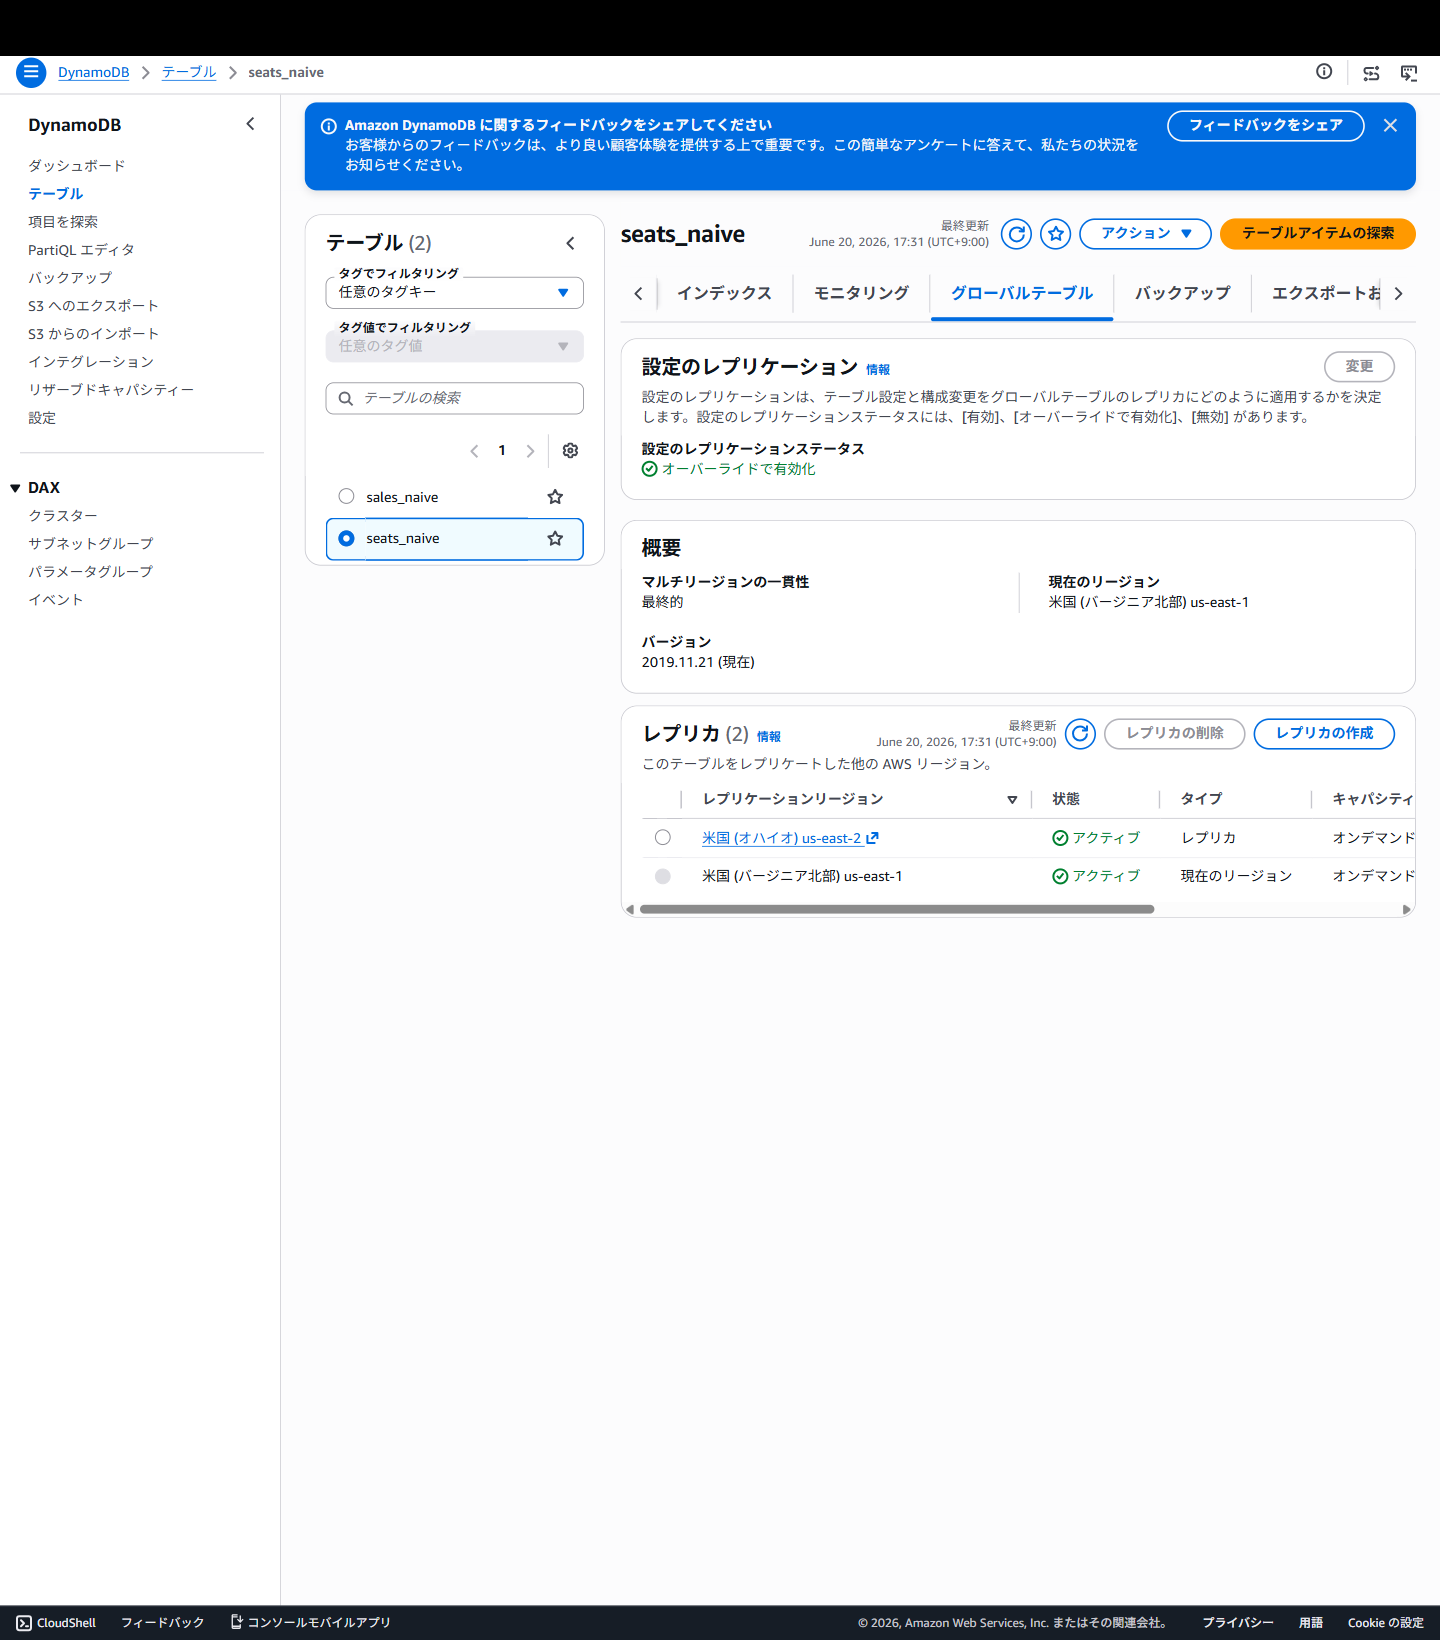1440x1640 pixels.
Task: Click the replica table horizontal scrollbar
Action: click(897, 909)
